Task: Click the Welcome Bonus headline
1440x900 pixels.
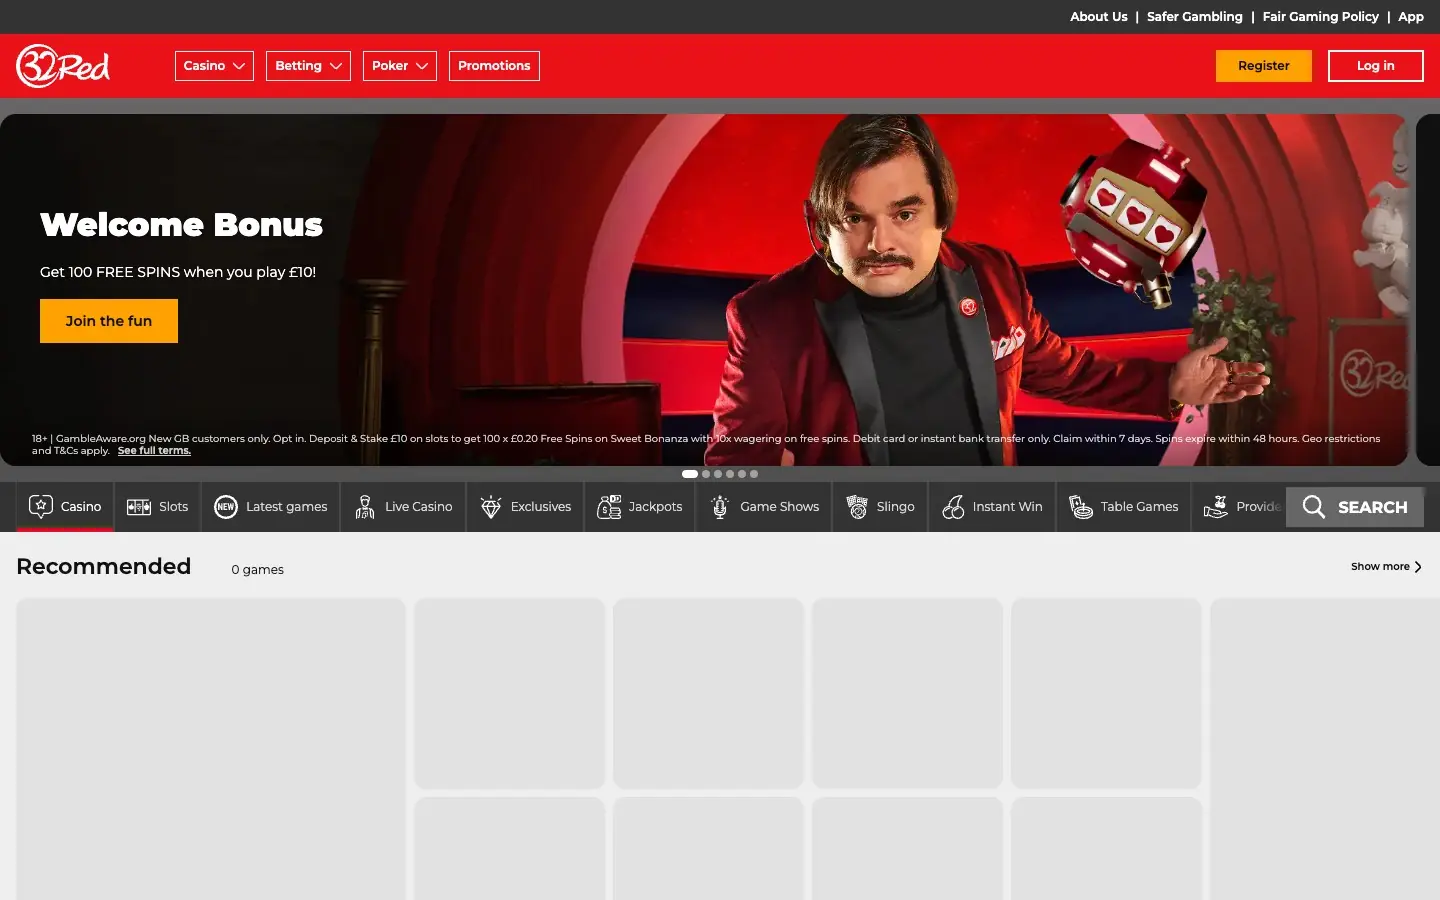Action: [181, 225]
